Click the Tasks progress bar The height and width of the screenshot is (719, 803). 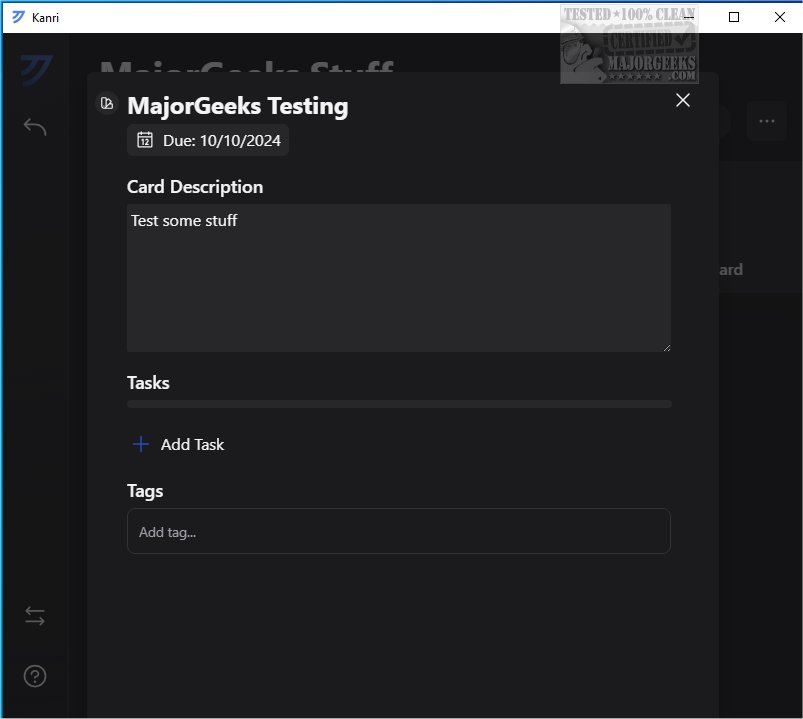(x=398, y=404)
